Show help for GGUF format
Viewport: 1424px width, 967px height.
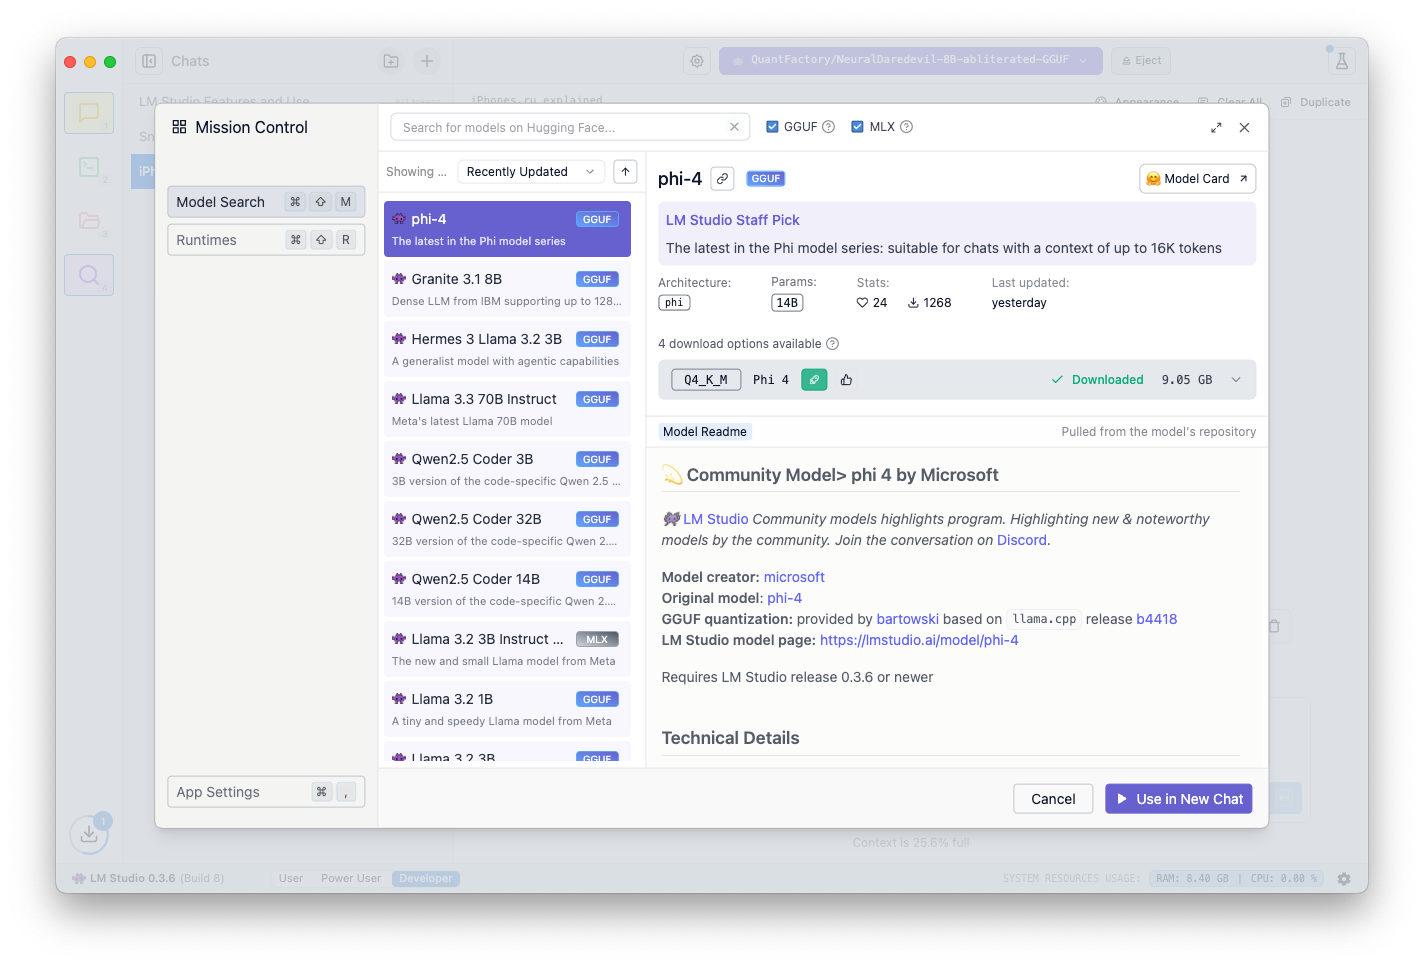click(828, 127)
